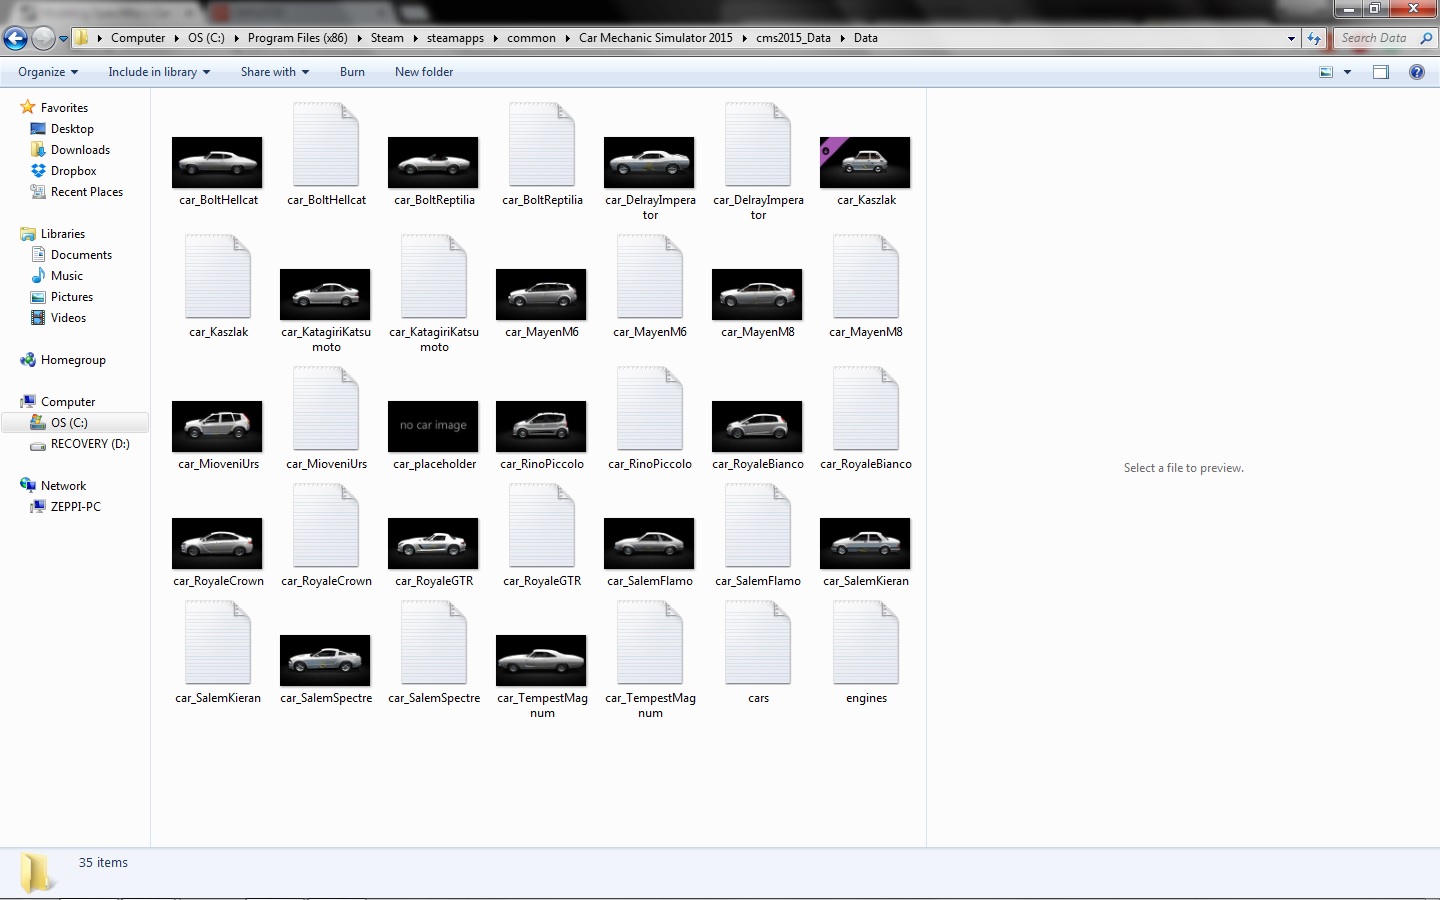Screen dimensions: 1440x900
Task: Select the car_placeholder 'no car image' file
Action: tap(433, 426)
